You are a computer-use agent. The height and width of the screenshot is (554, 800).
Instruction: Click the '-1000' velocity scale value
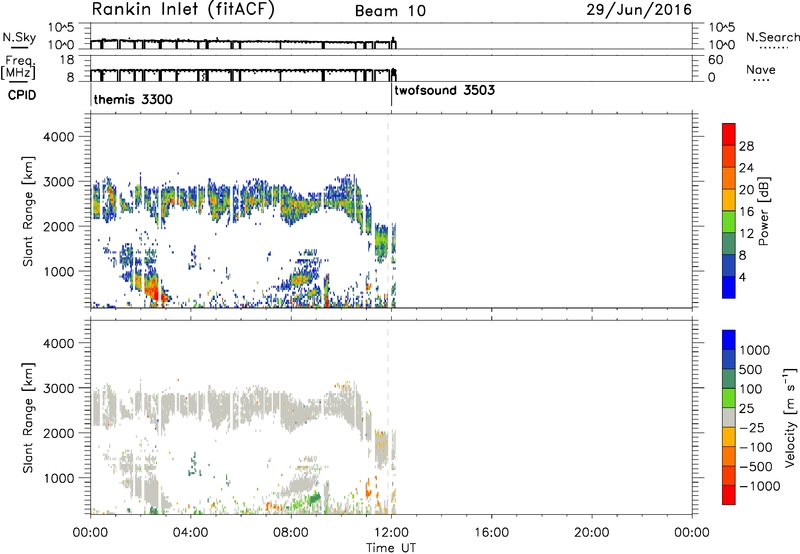click(x=759, y=486)
